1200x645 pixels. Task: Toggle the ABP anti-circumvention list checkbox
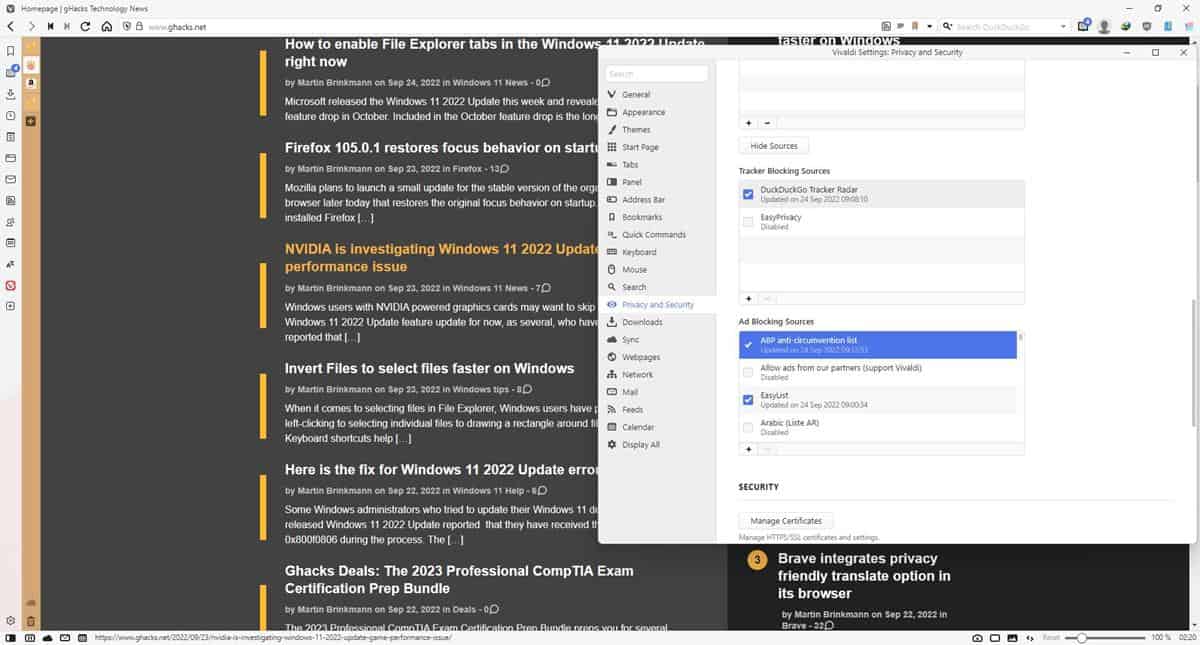748,345
